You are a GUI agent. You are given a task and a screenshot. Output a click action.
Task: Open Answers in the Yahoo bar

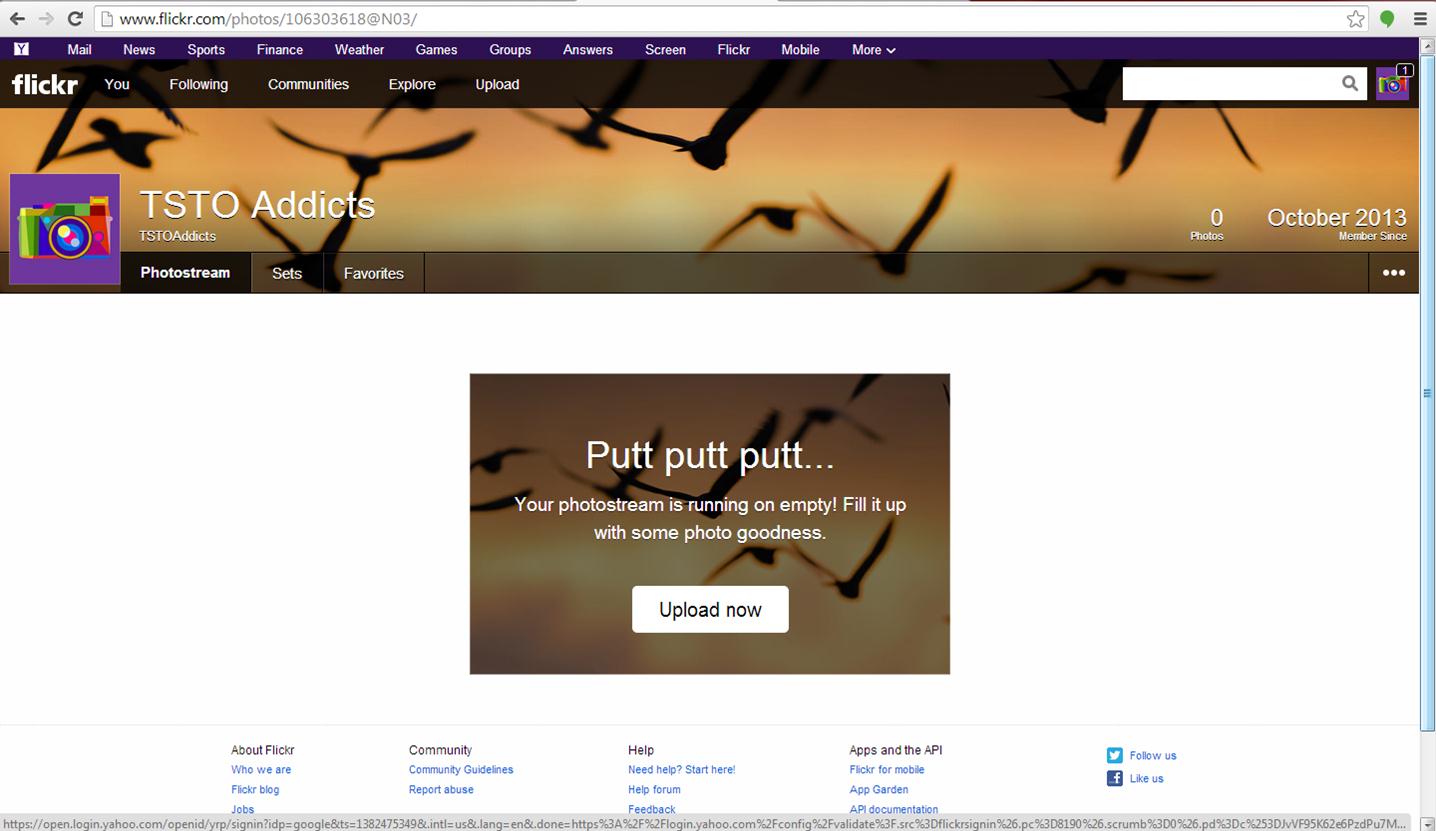[x=588, y=50]
